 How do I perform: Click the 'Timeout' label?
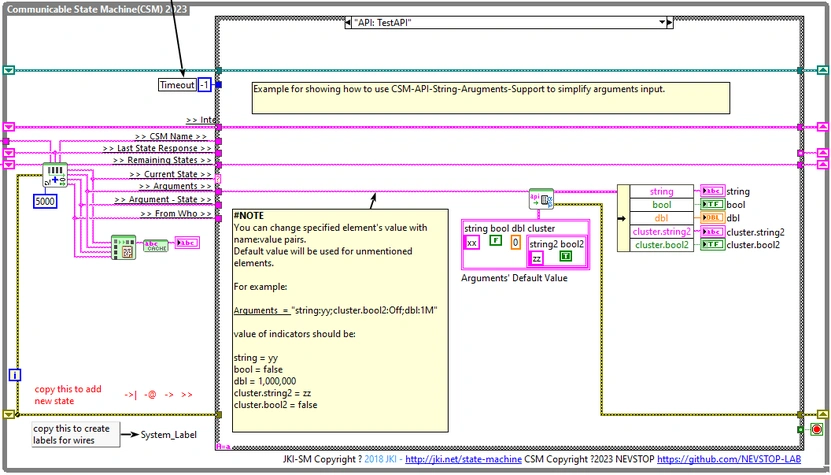coord(178,85)
